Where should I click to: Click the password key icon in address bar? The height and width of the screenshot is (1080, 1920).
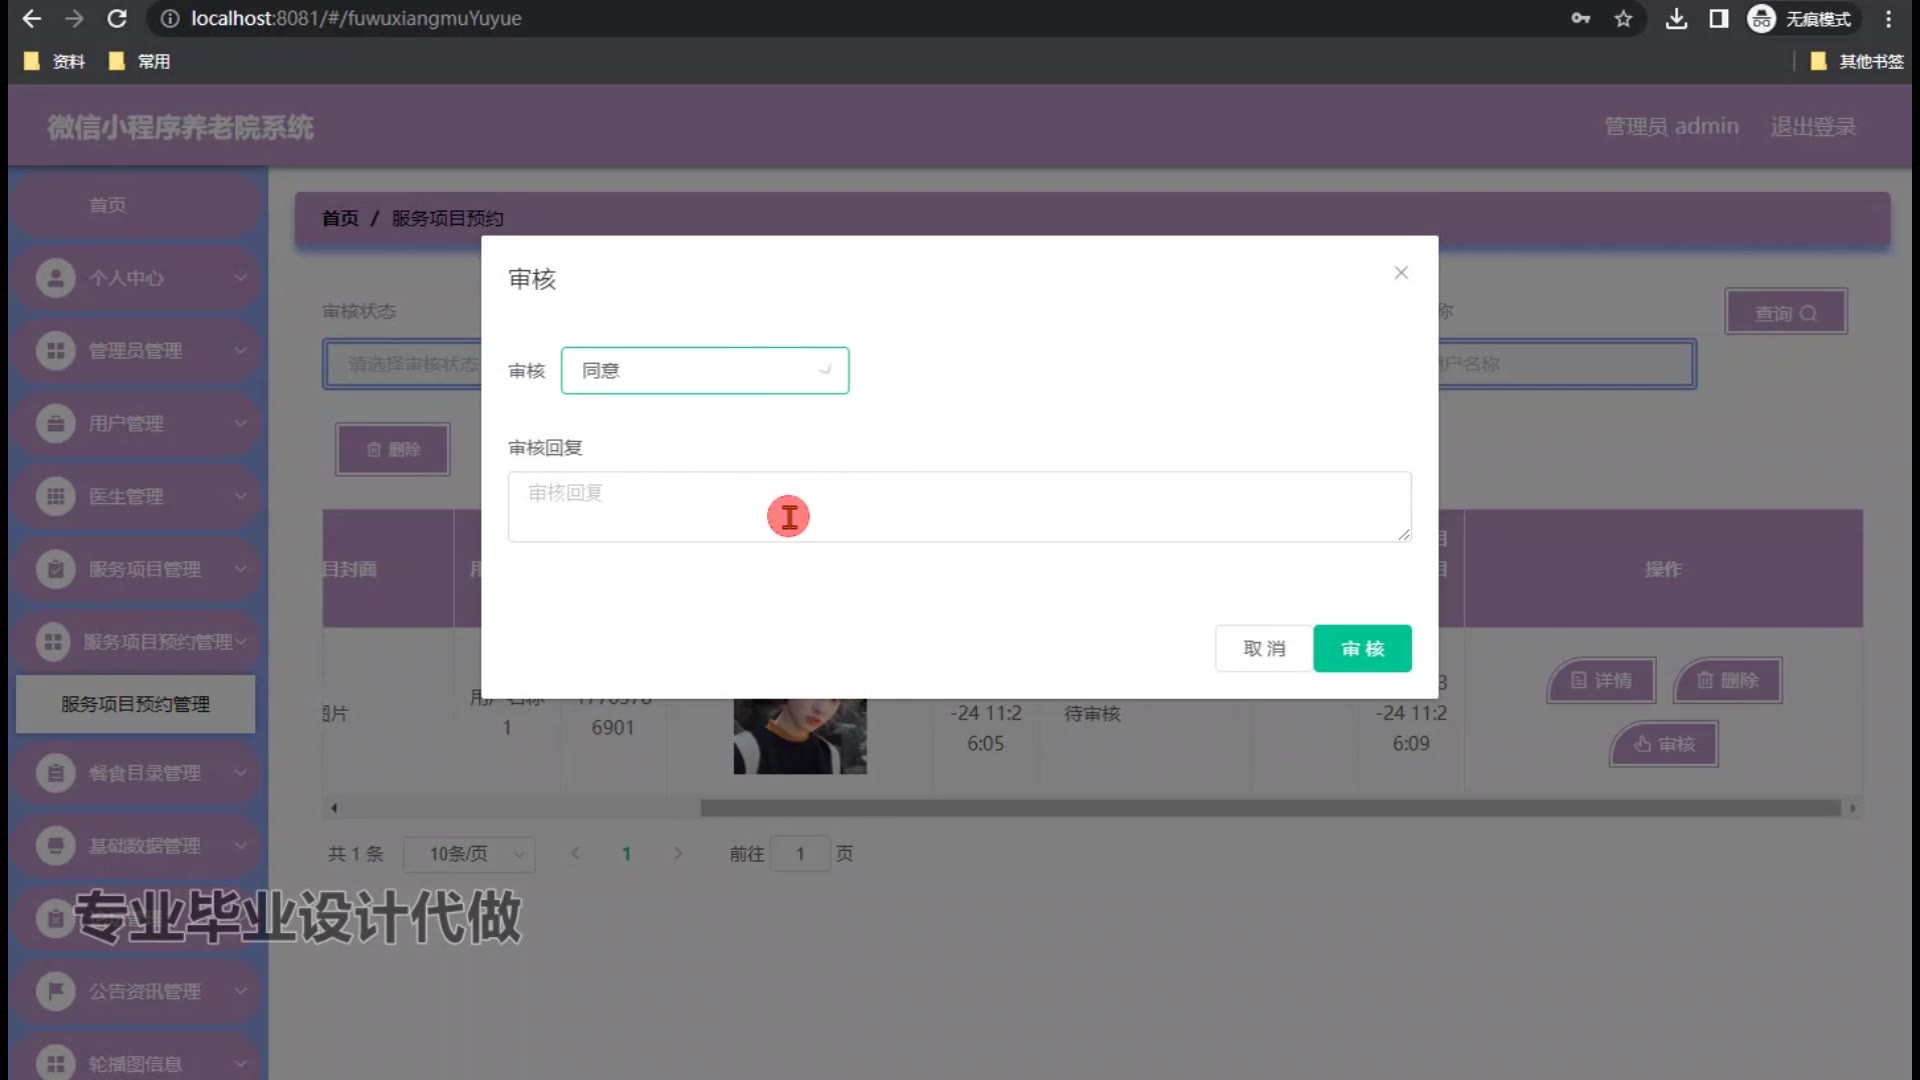pyautogui.click(x=1580, y=19)
